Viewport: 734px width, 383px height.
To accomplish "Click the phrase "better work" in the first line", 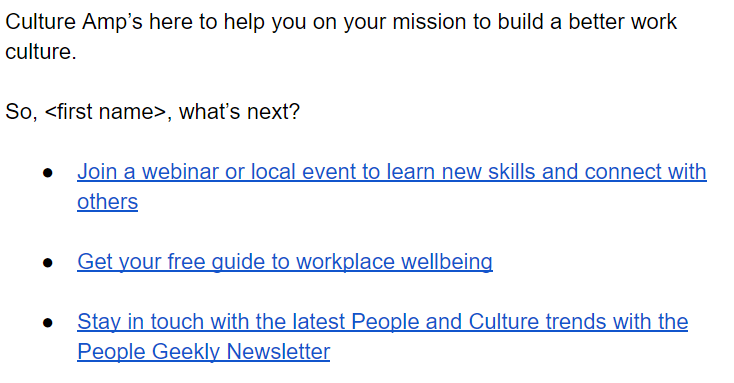I will (623, 22).
